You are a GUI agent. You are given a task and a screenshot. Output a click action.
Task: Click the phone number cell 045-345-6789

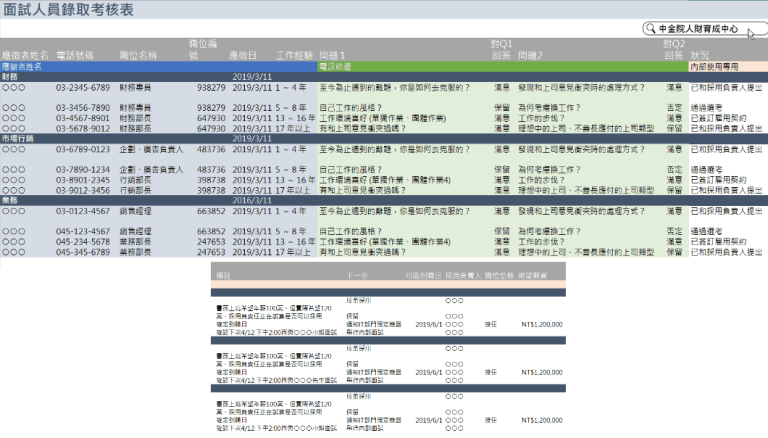pyautogui.click(x=83, y=252)
